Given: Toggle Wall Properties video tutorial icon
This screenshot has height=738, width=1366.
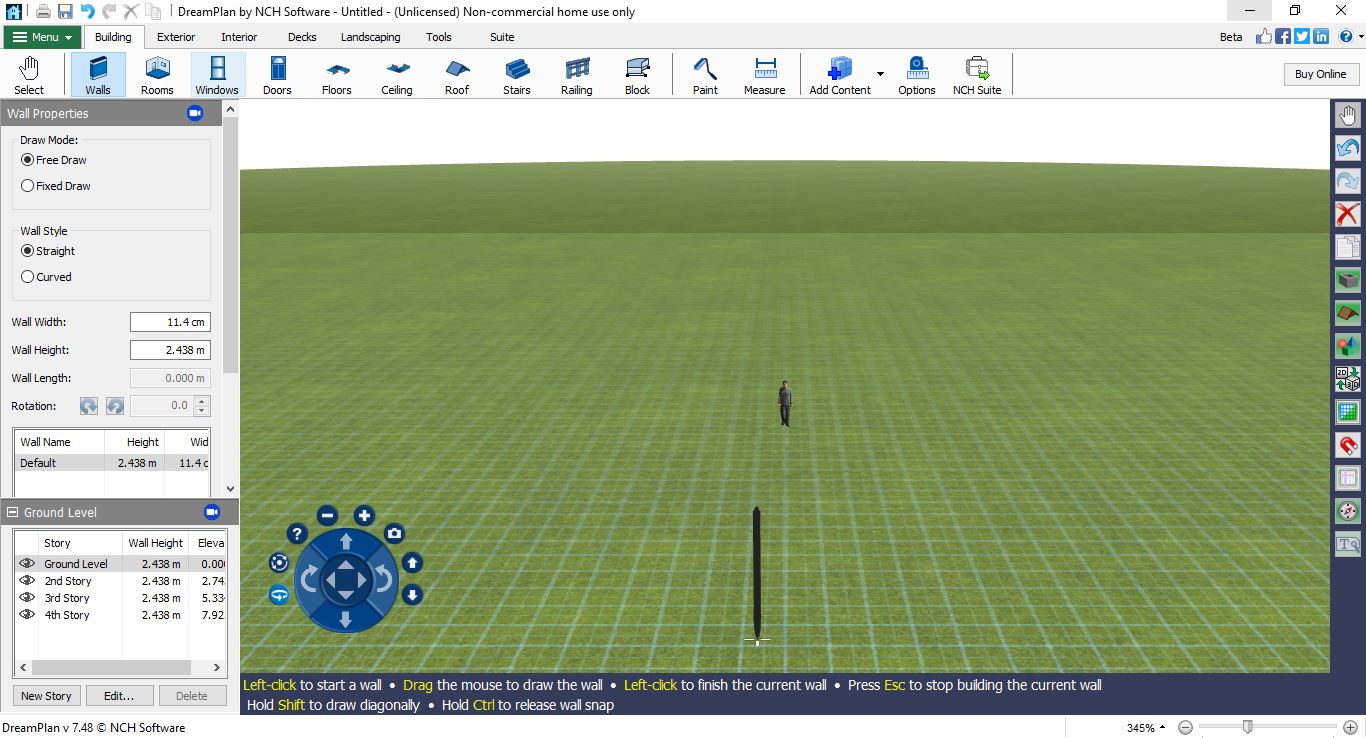Looking at the screenshot, I should pyautogui.click(x=195, y=113).
